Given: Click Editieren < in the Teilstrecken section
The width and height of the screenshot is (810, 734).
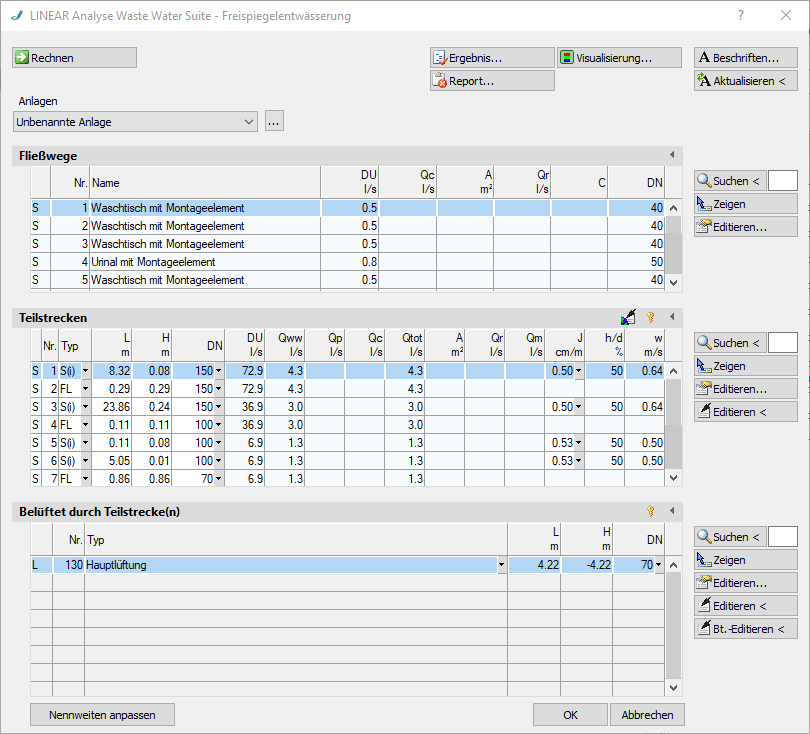Looking at the screenshot, I should tap(745, 412).
